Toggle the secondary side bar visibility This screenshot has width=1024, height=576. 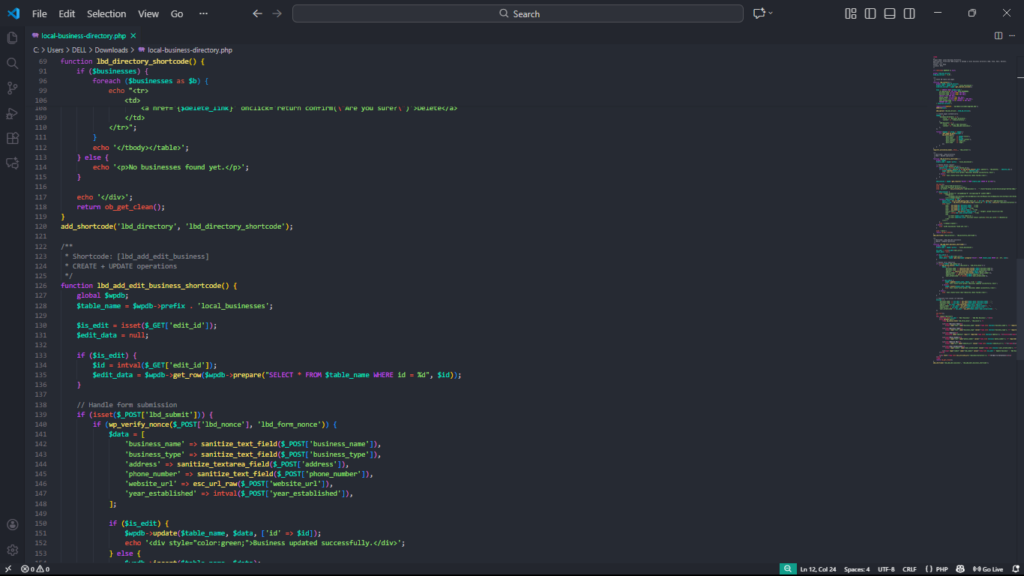pos(908,14)
